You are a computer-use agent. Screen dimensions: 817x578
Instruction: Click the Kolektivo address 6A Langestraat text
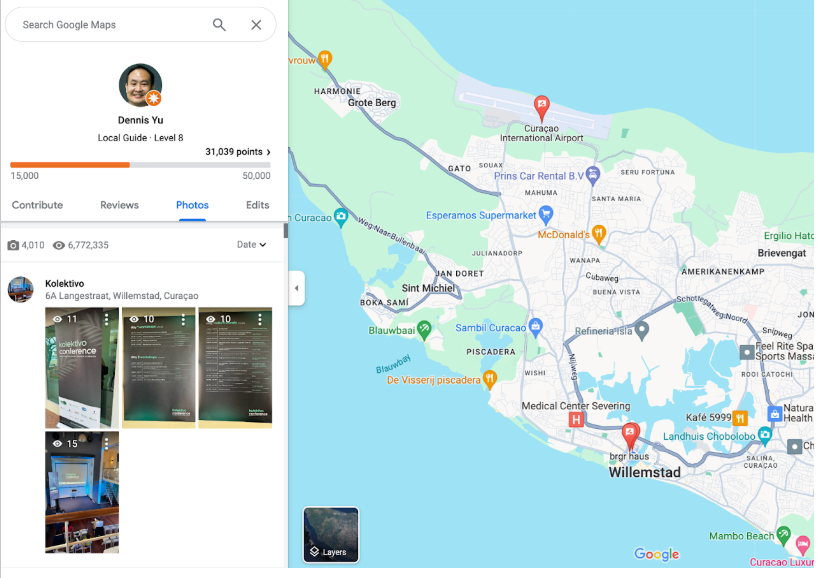[x=121, y=296]
